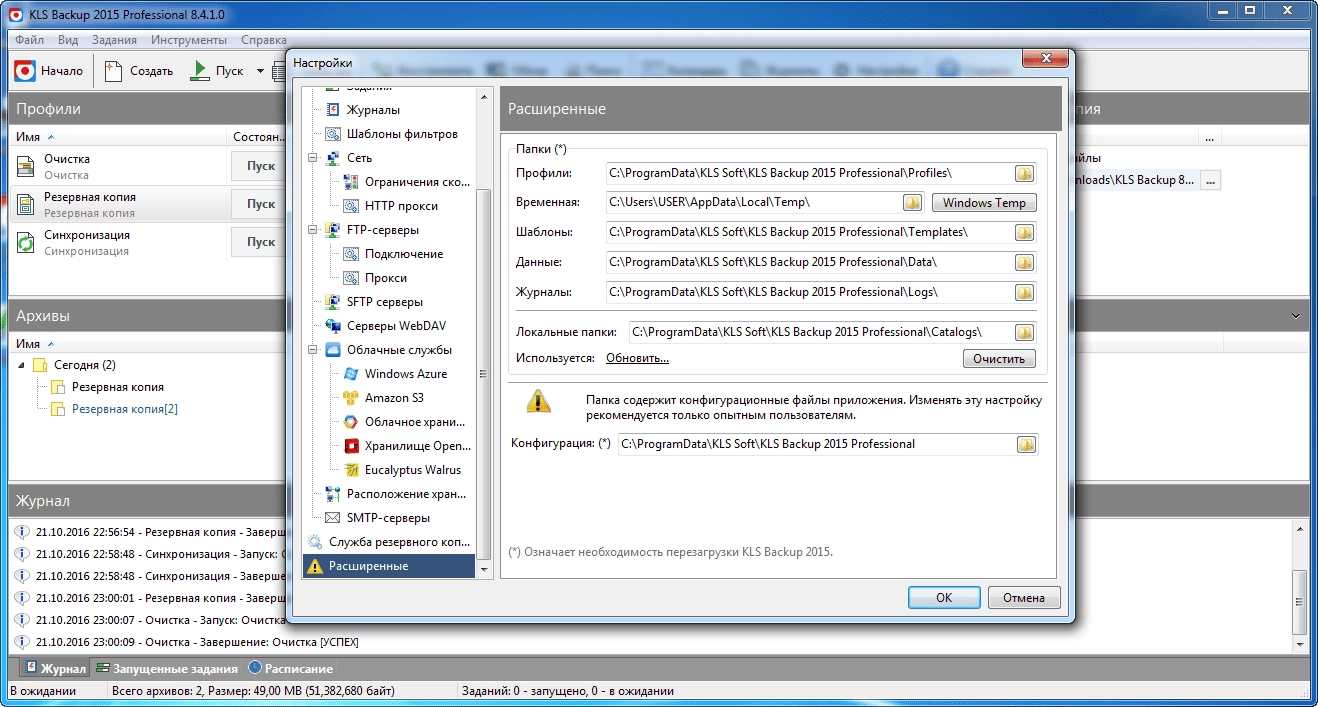Open the Пуск toolbar dropdown arrow

(260, 71)
